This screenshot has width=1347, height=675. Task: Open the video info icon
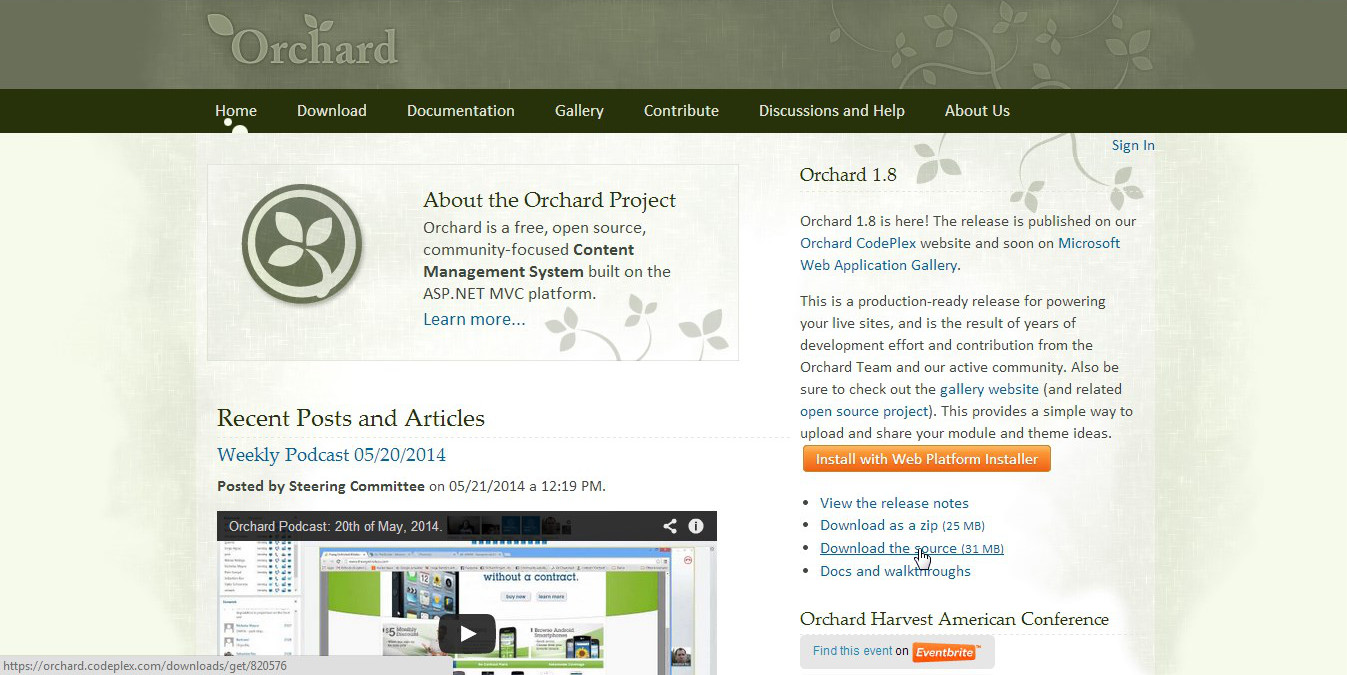(696, 526)
